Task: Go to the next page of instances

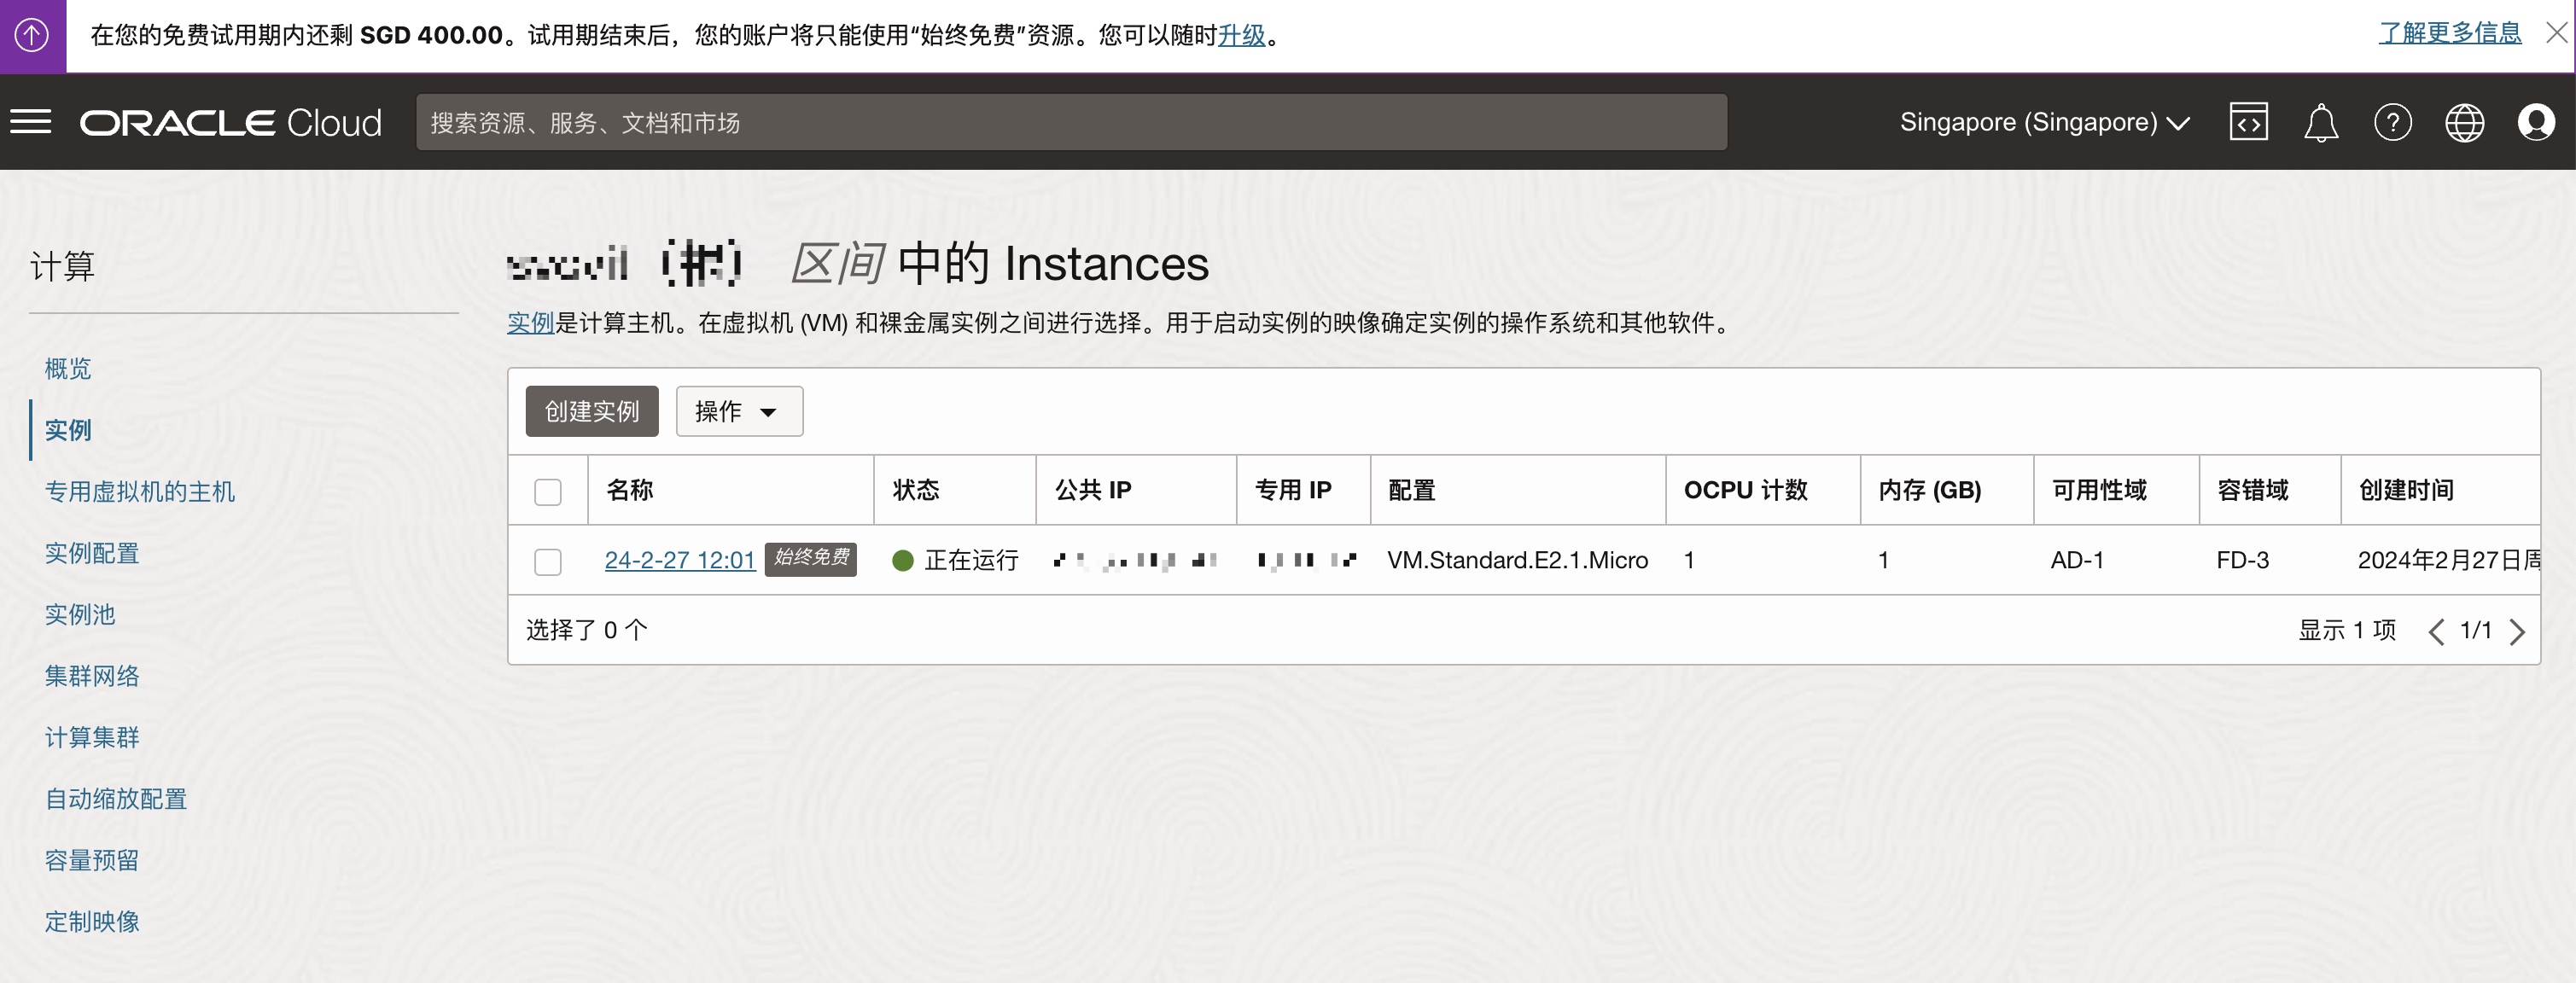Action: [2517, 631]
